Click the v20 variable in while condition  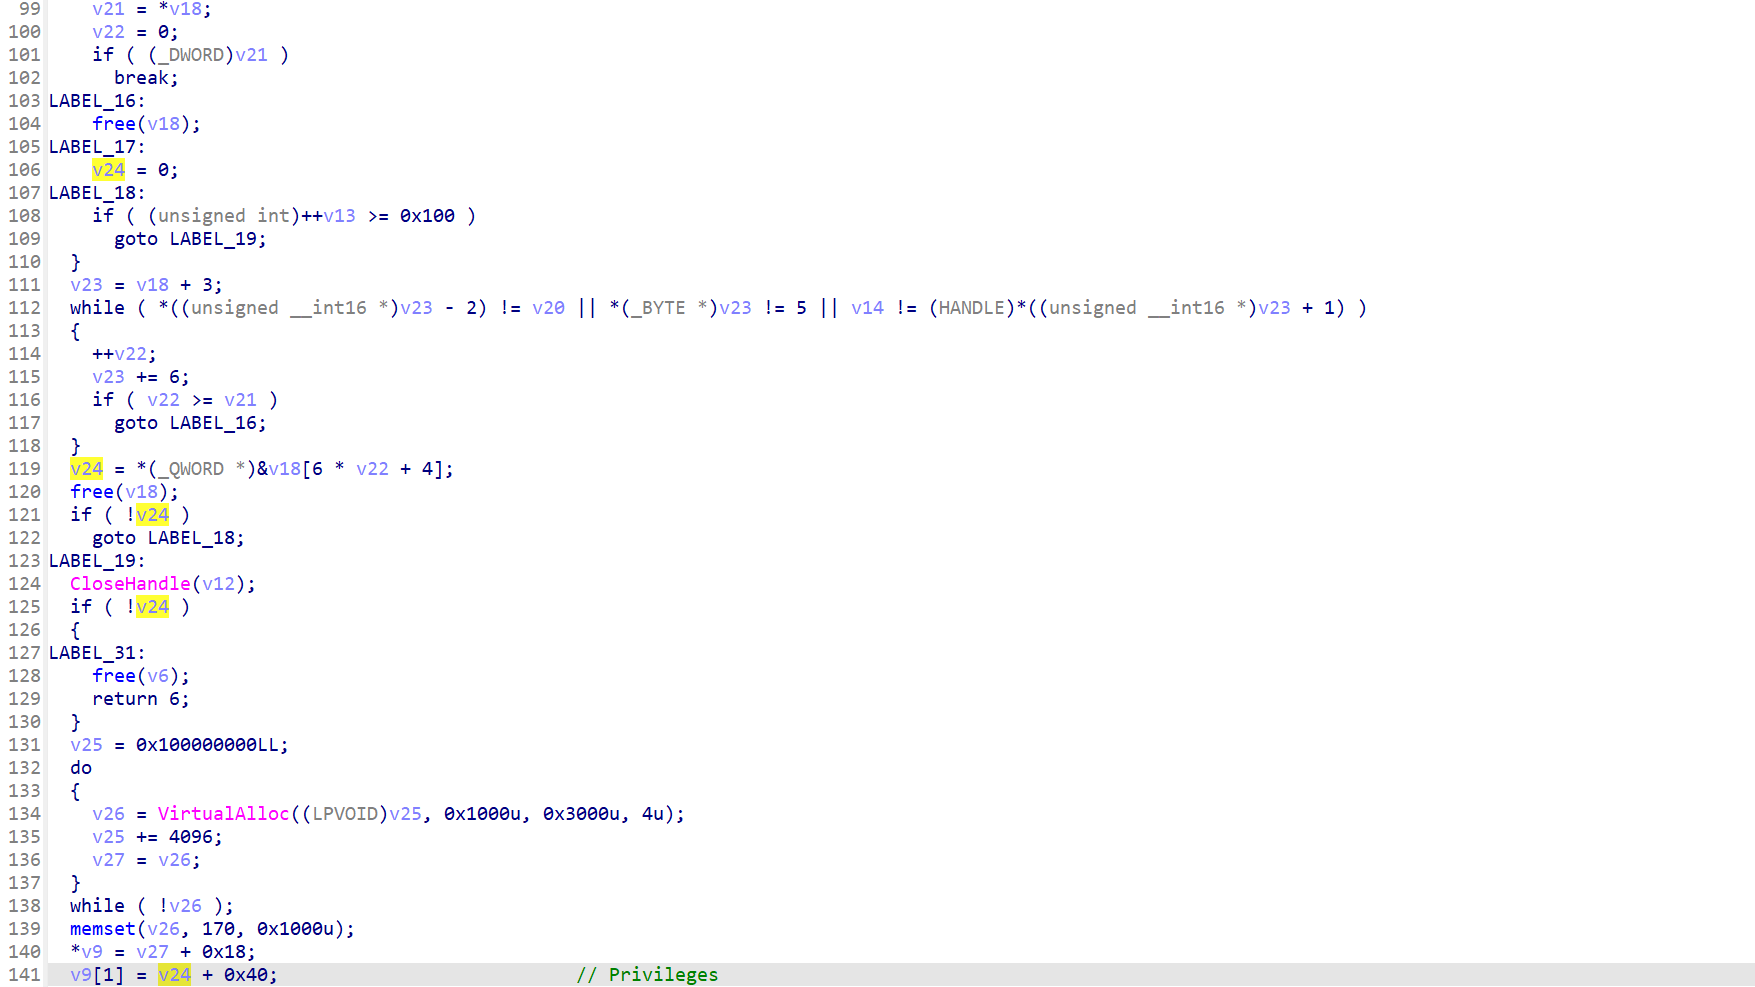click(548, 308)
